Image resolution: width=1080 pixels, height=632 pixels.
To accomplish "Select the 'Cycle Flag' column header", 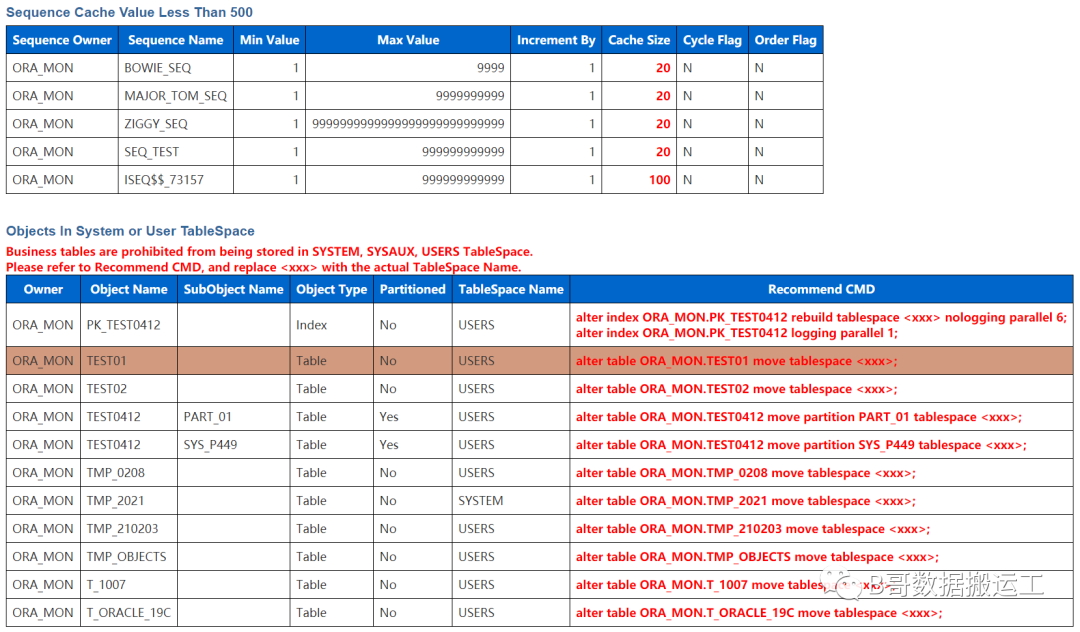I will click(x=712, y=40).
